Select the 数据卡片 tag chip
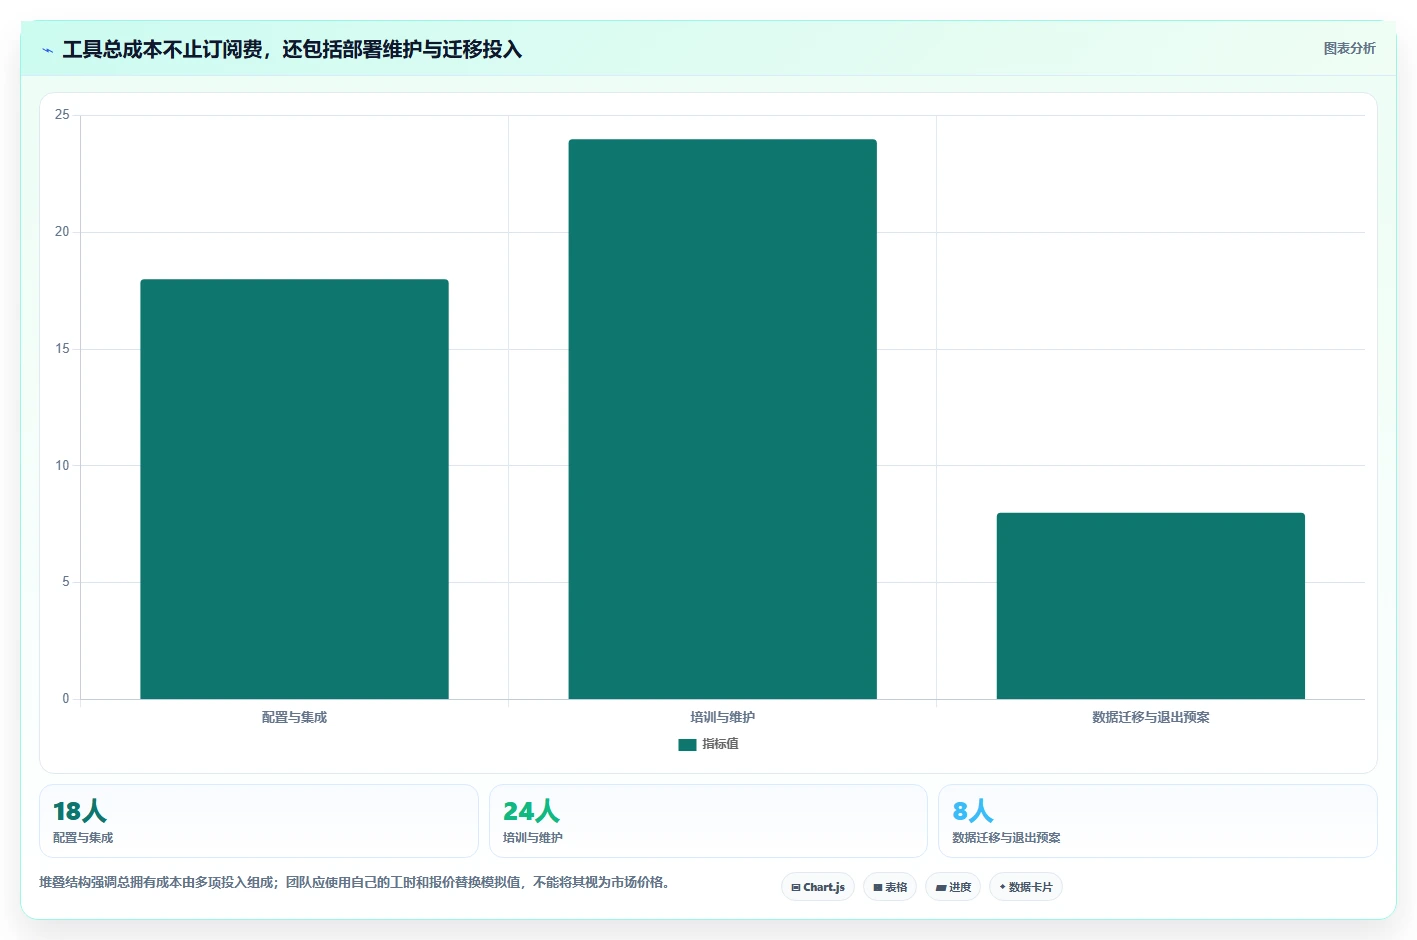Image resolution: width=1417 pixels, height=940 pixels. (x=1026, y=887)
